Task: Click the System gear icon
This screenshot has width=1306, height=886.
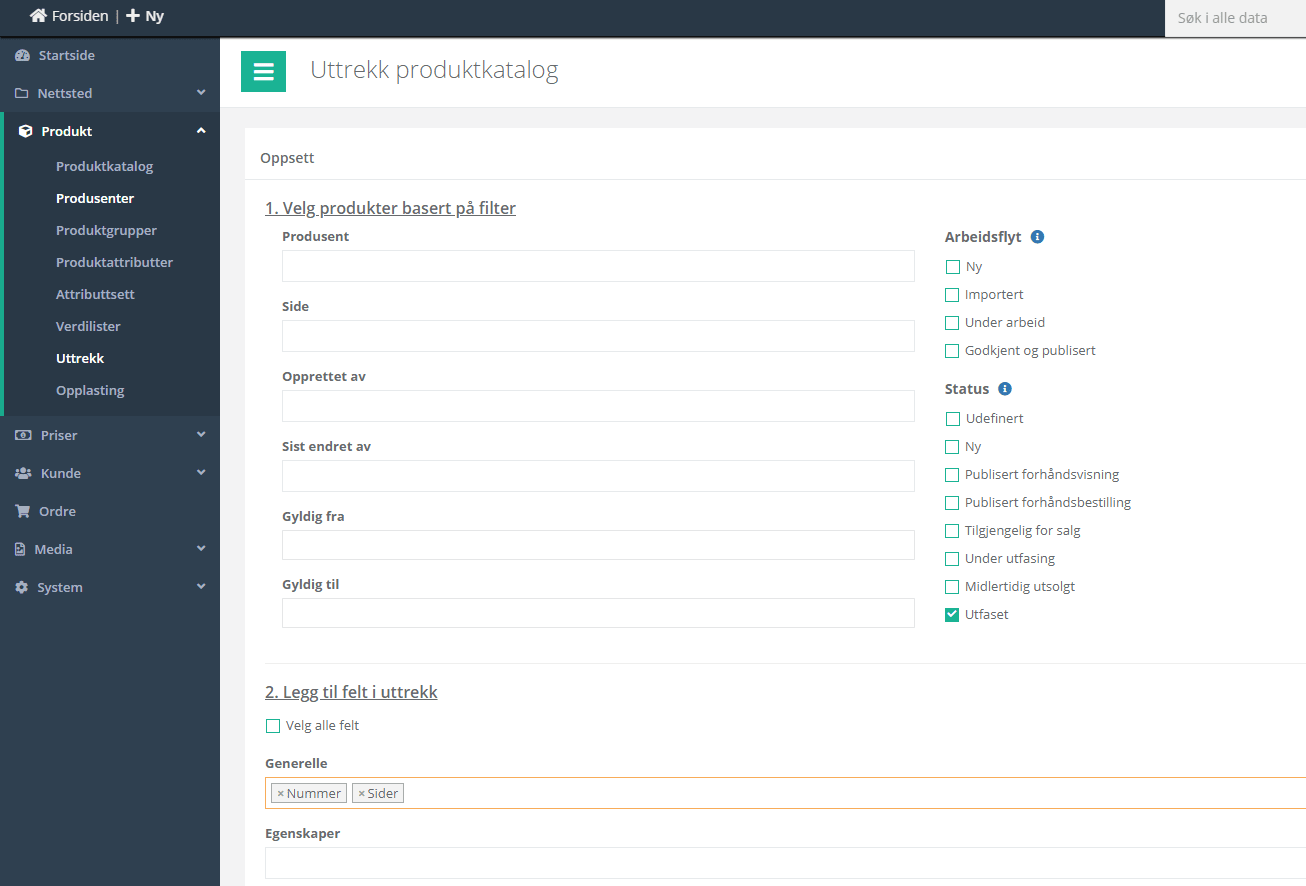Action: tap(22, 587)
